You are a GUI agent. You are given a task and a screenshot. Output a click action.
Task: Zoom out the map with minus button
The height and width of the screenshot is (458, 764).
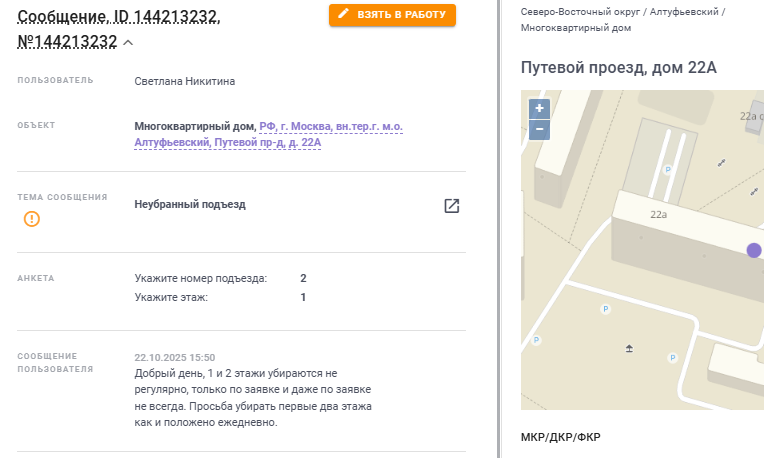pyautogui.click(x=539, y=129)
